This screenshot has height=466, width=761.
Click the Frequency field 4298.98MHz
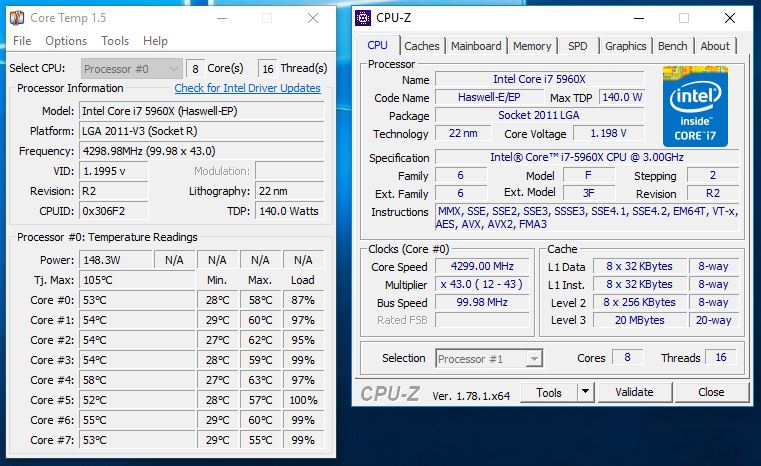tap(201, 151)
